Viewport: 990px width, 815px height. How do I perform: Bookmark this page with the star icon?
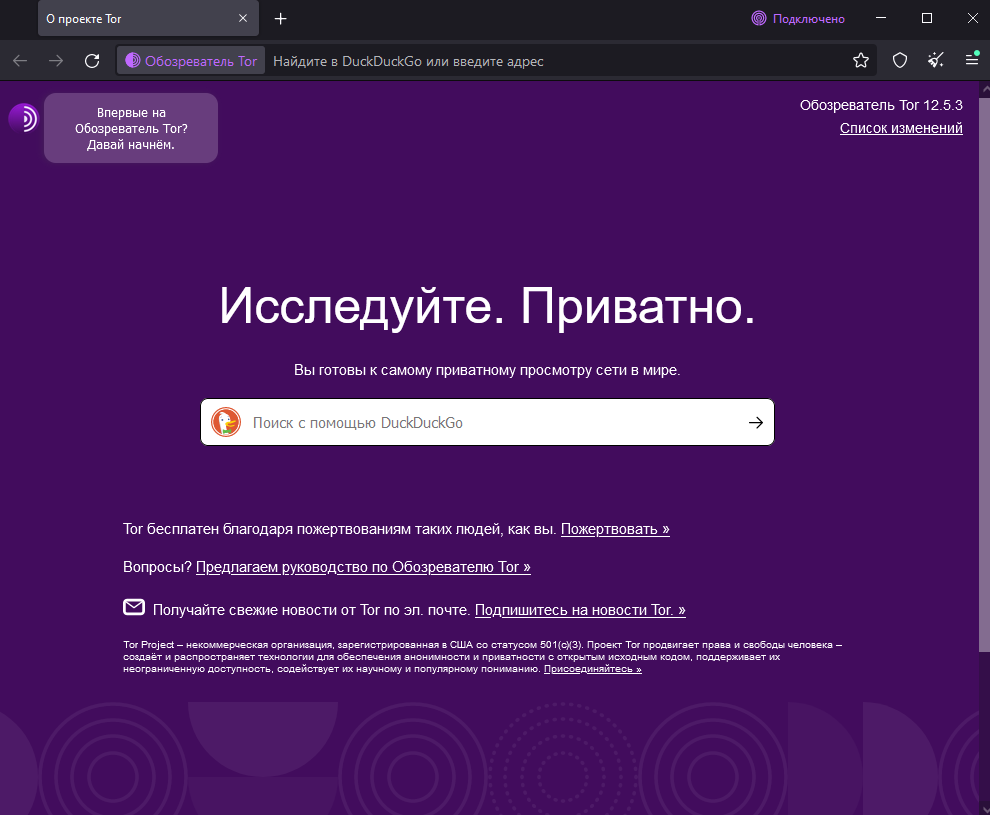tap(861, 61)
